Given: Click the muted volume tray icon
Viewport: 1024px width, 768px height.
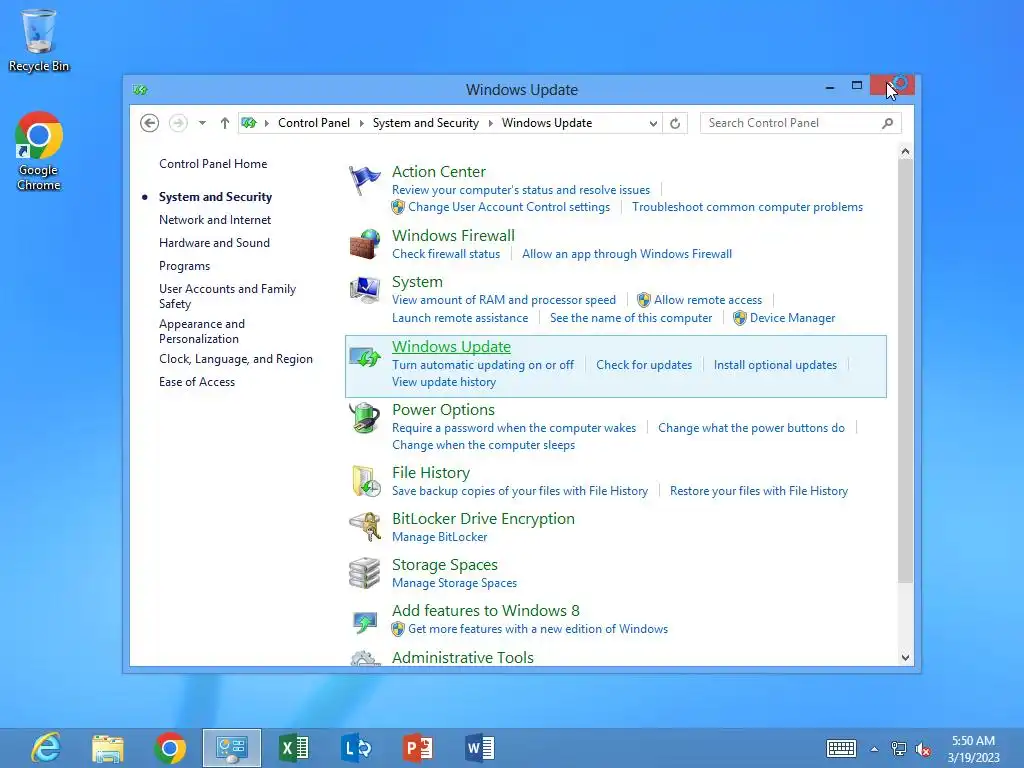Looking at the screenshot, I should point(923,749).
